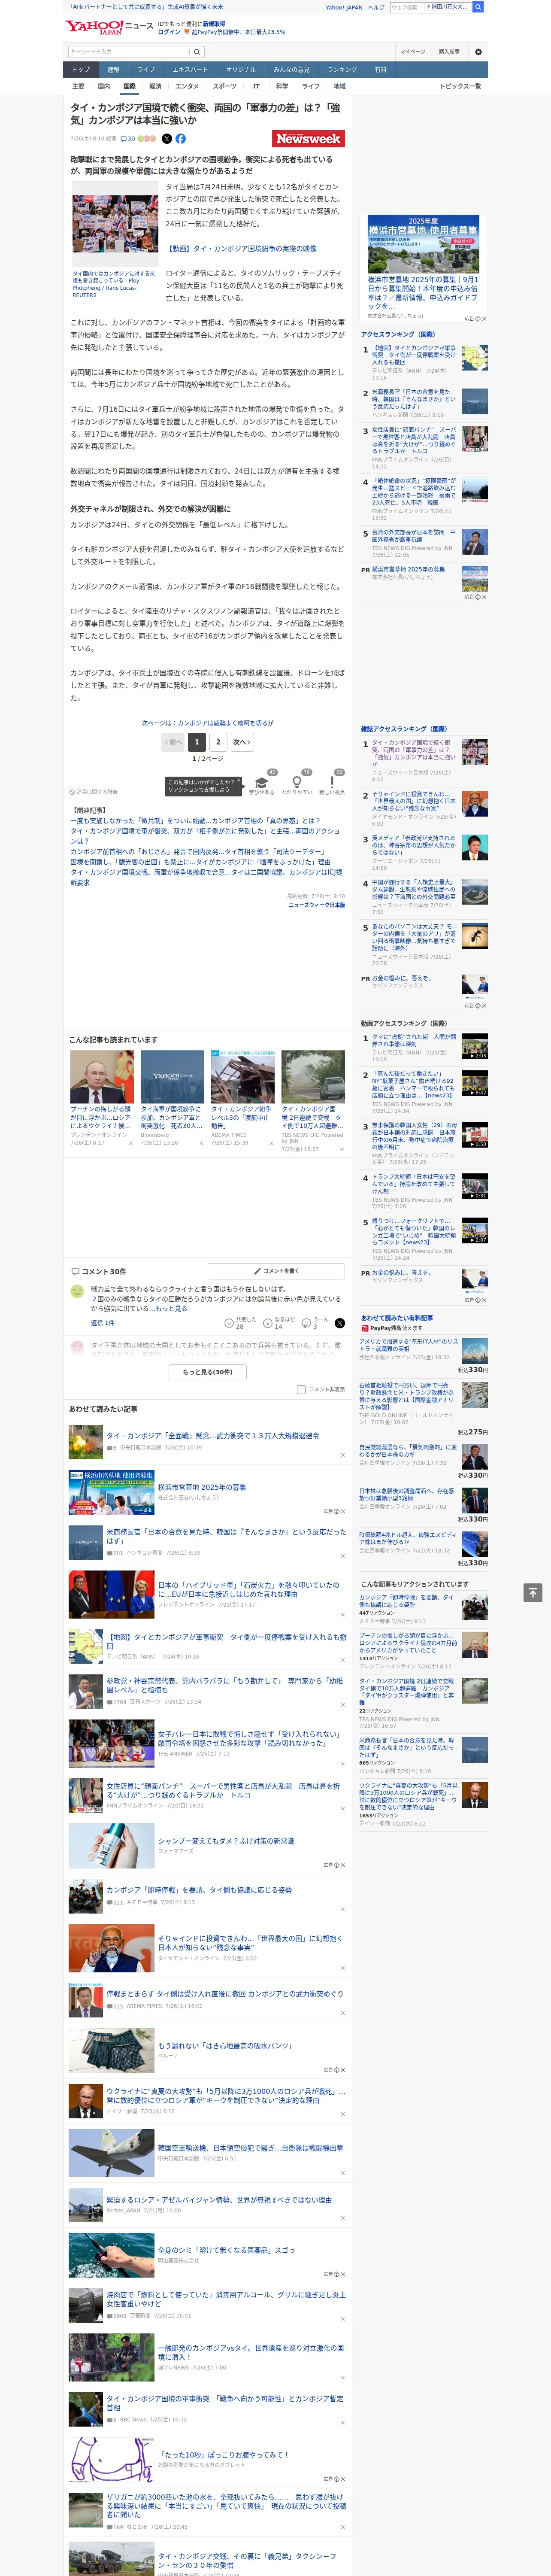The width and height of the screenshot is (551, 2576).
Task: Click the search magnifier button beside keyword field
Action: [x=197, y=52]
